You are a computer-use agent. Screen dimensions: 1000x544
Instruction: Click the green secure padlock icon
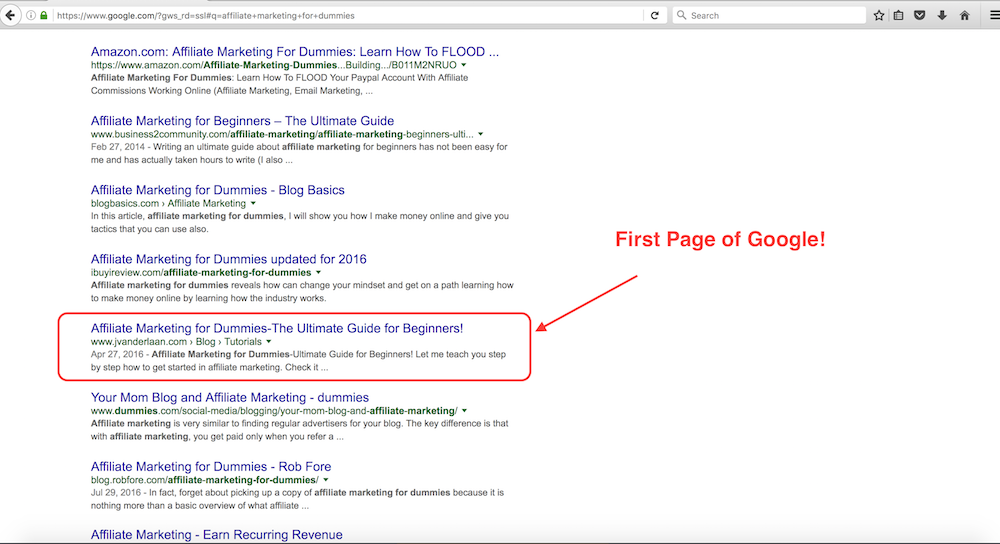click(x=44, y=16)
